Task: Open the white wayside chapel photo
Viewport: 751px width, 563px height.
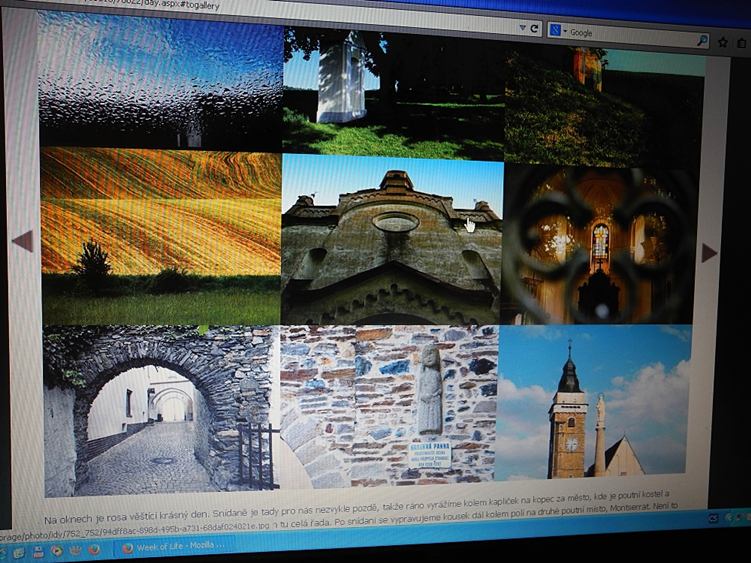Action: point(393,94)
